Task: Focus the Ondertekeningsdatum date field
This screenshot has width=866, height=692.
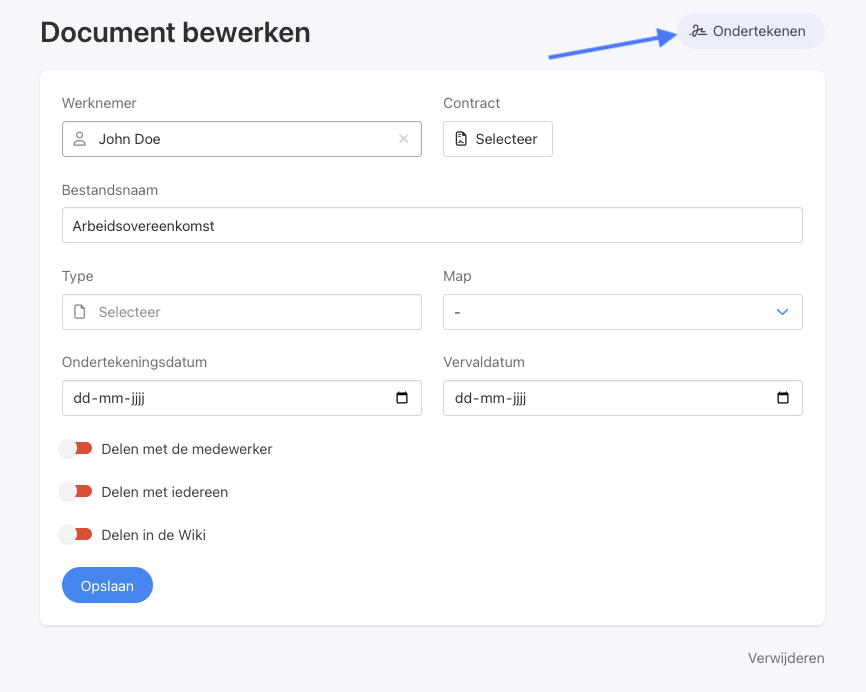Action: click(242, 398)
